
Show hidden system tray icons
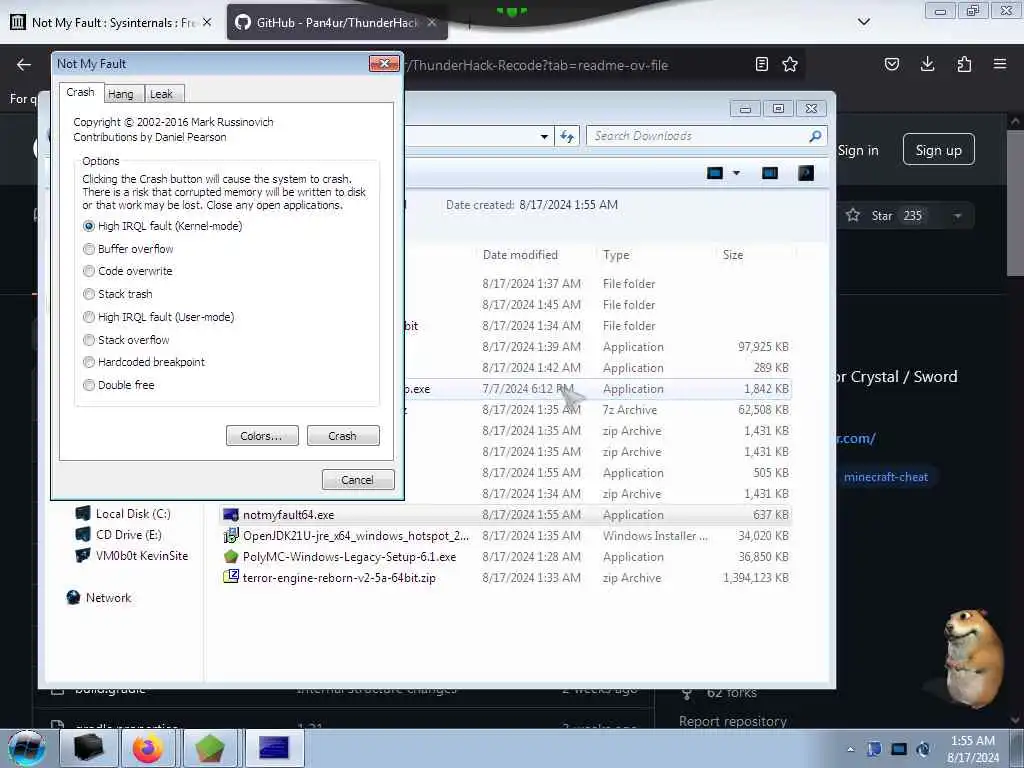[x=850, y=750]
